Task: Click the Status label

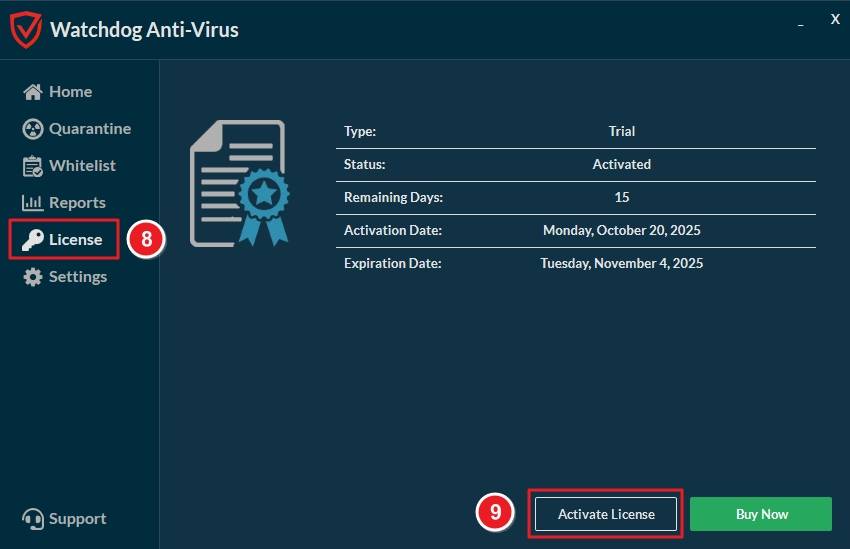Action: click(x=364, y=164)
